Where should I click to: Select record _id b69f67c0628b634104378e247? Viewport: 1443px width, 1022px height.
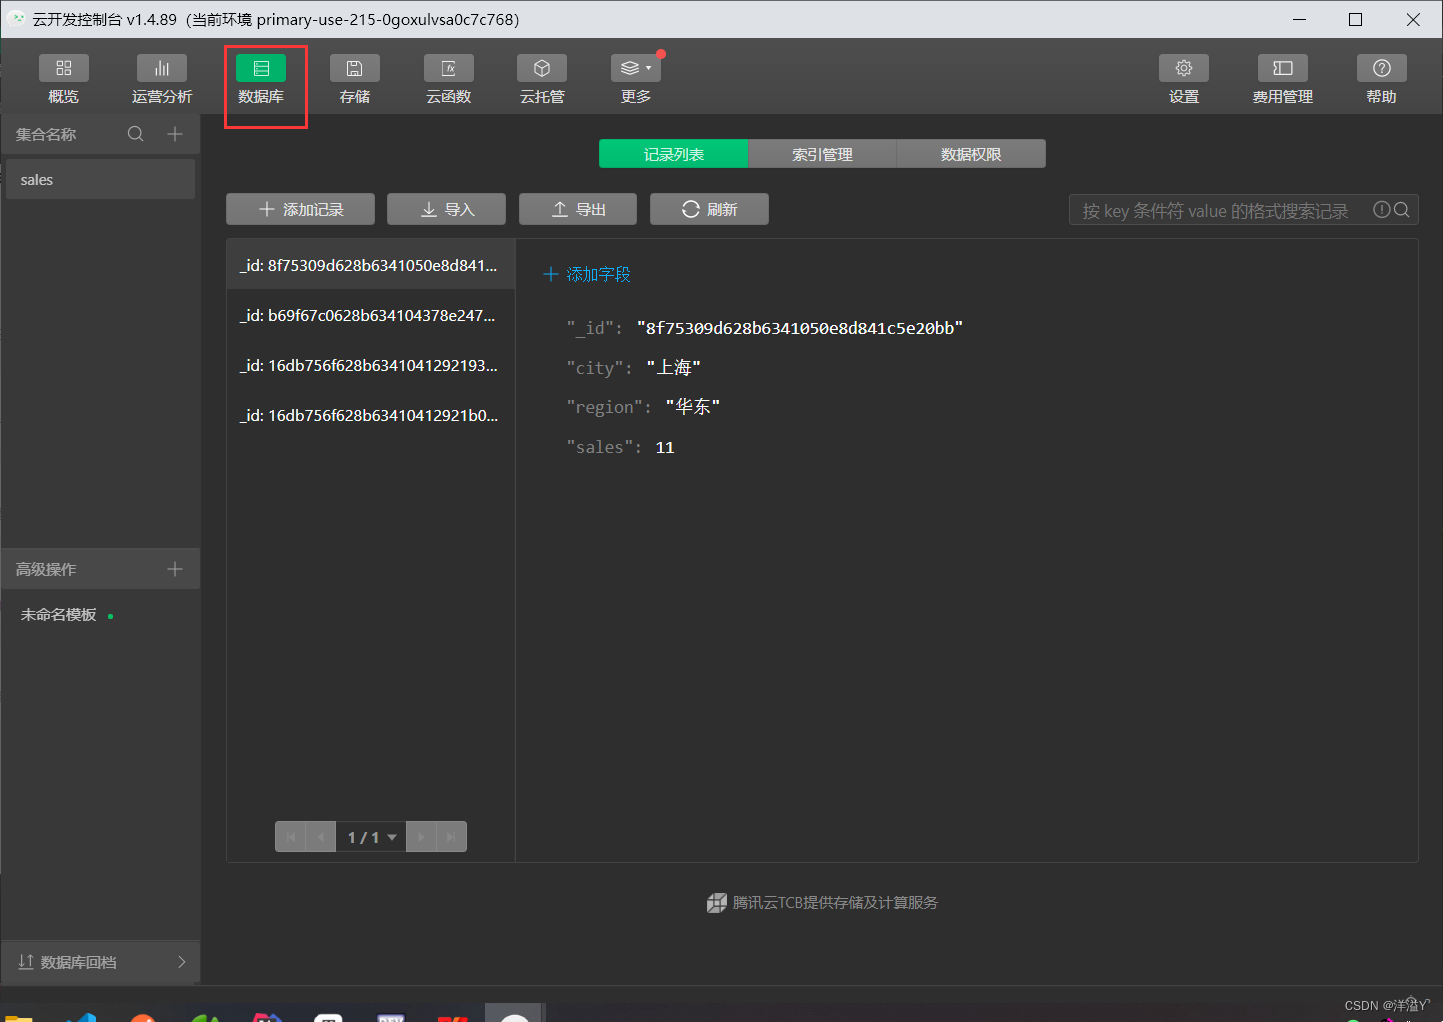pos(370,315)
